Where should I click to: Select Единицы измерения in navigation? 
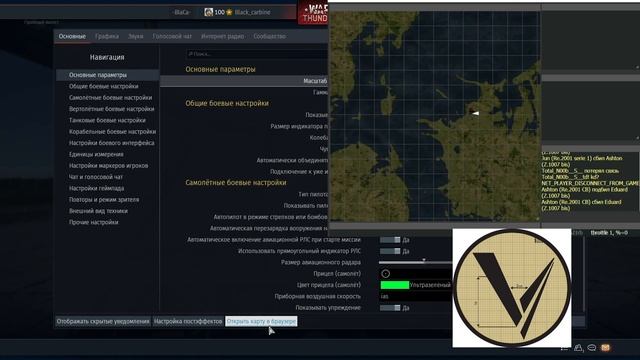tap(96, 154)
